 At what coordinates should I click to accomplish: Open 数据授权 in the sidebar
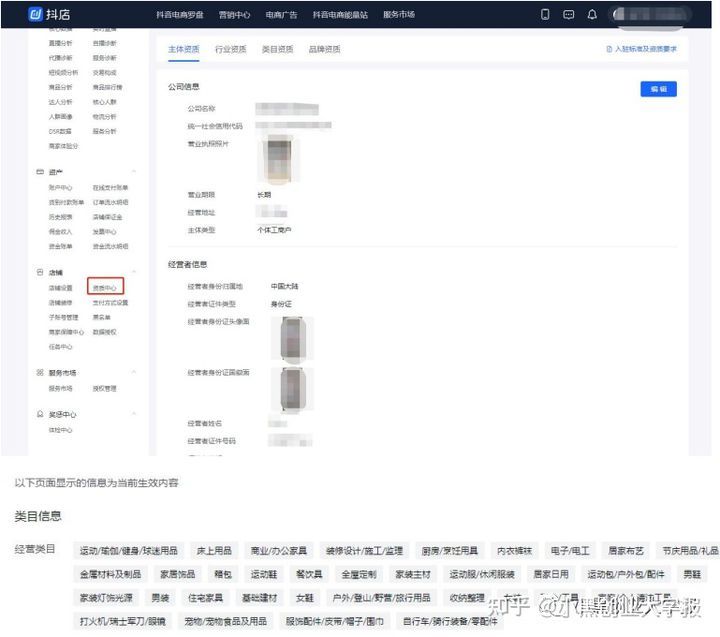tap(105, 332)
